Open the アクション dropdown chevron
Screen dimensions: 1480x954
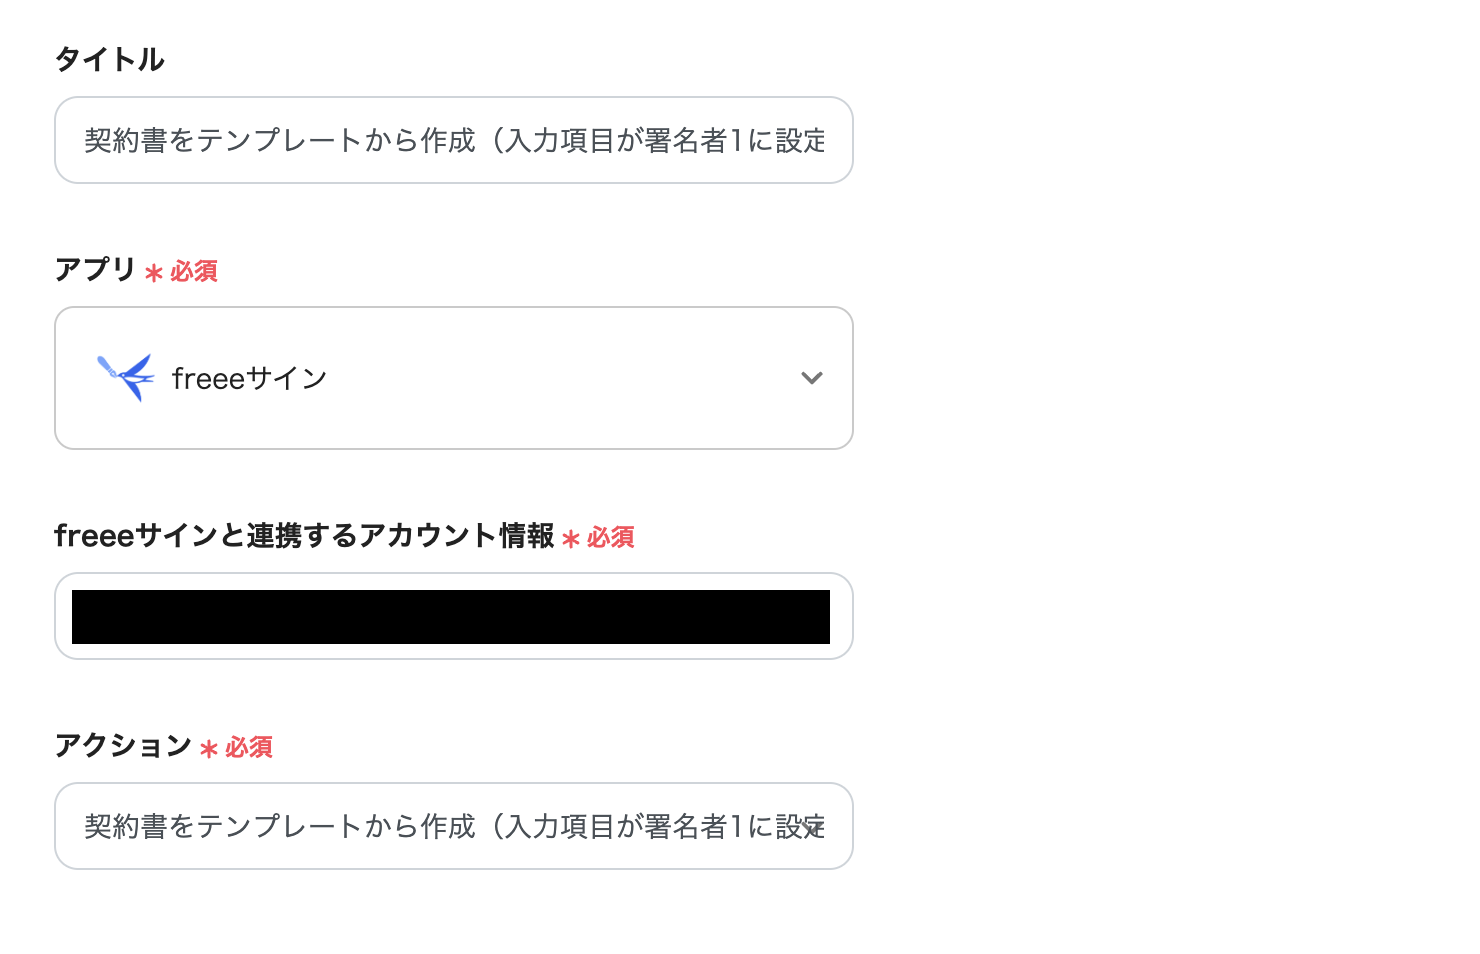(813, 827)
